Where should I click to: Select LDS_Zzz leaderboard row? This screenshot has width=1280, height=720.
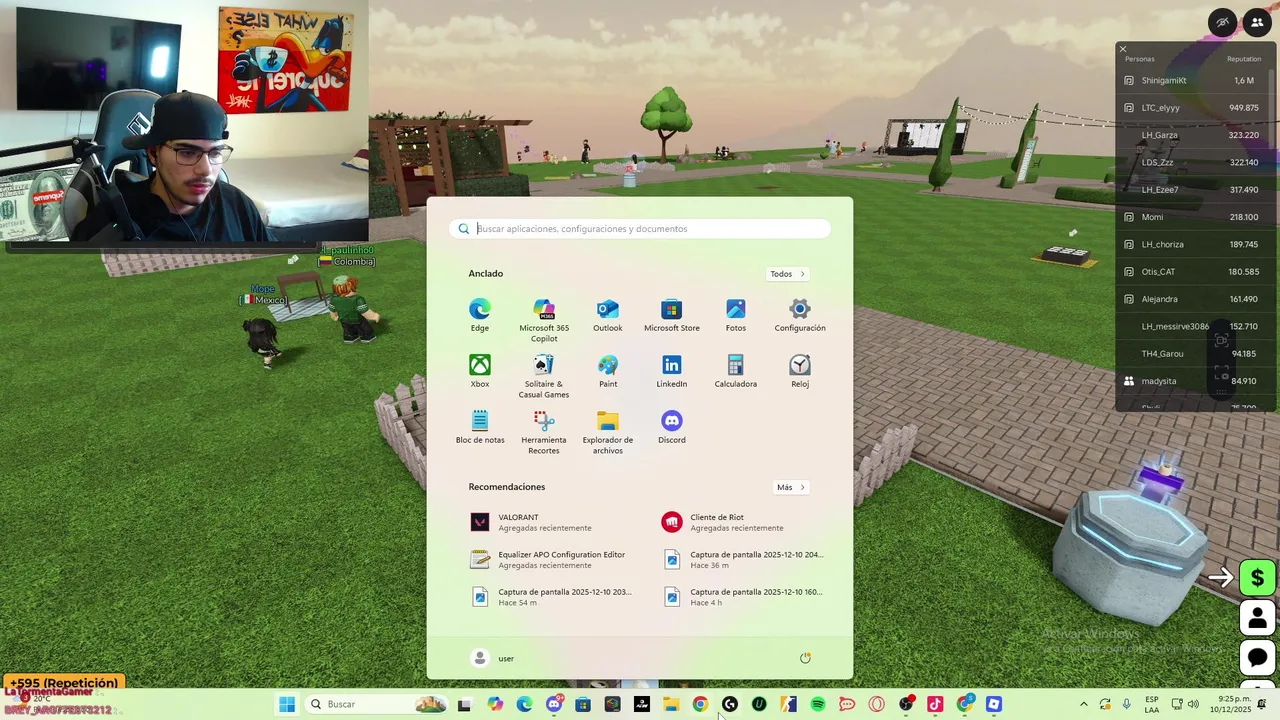coord(1195,162)
